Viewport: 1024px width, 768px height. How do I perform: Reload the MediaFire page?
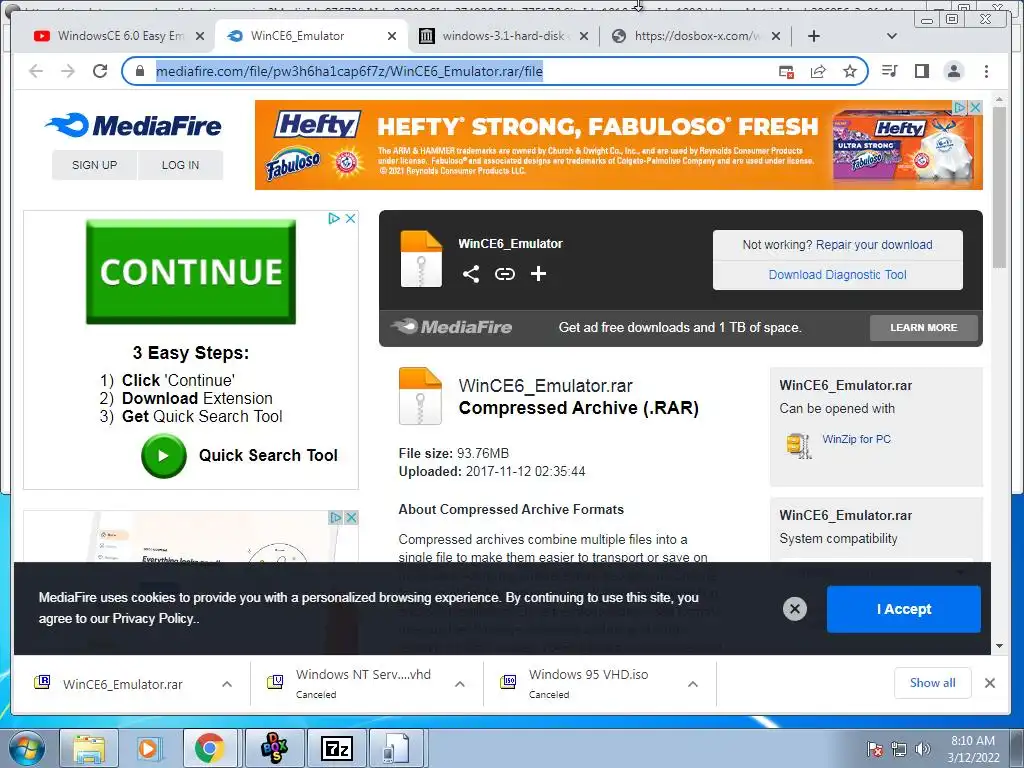click(x=100, y=71)
